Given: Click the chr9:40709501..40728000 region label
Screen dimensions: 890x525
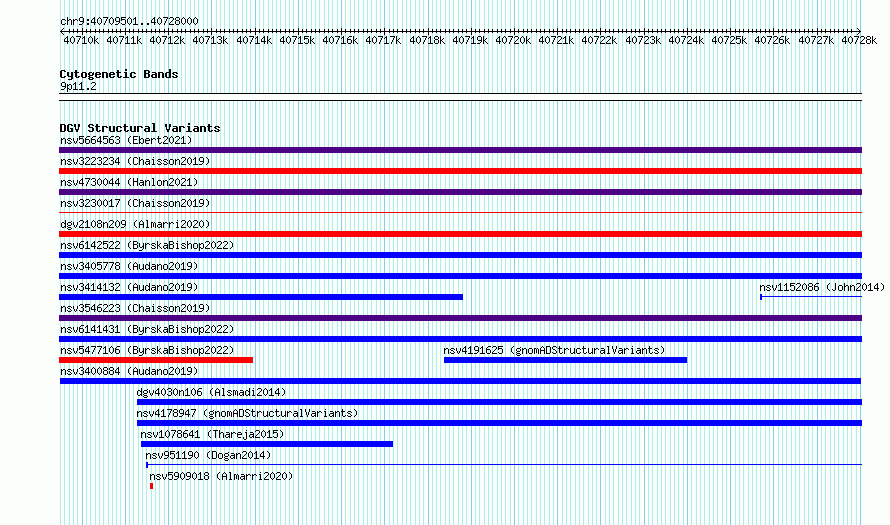Looking at the screenshot, I should tap(129, 21).
